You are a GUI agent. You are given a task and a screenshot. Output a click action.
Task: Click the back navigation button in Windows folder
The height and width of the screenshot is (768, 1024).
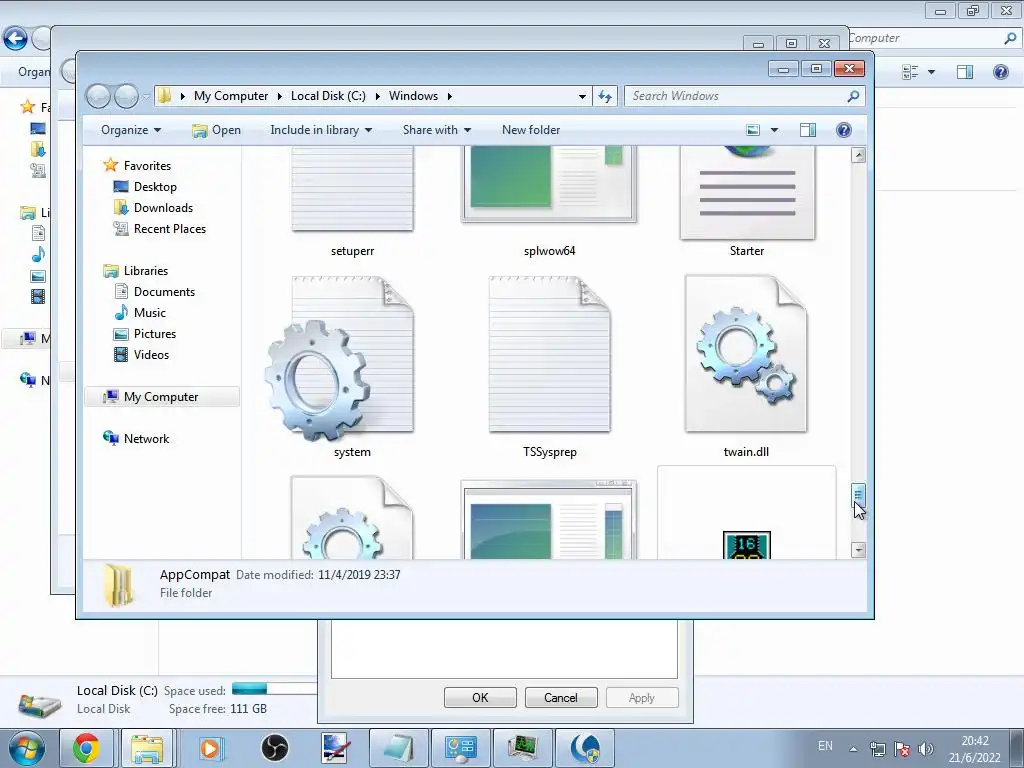98,96
